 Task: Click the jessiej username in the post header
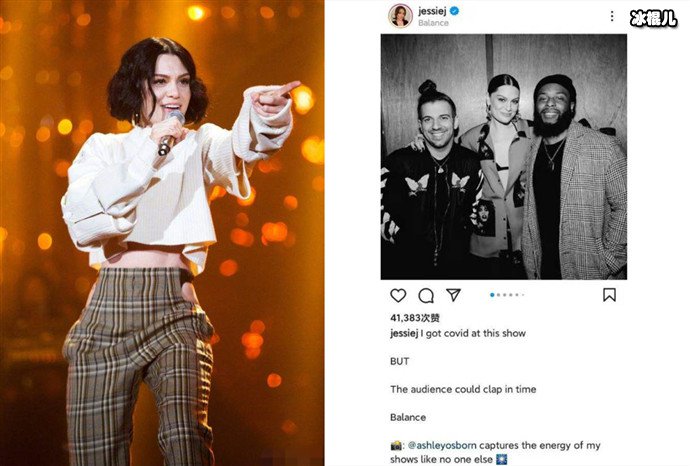point(432,11)
